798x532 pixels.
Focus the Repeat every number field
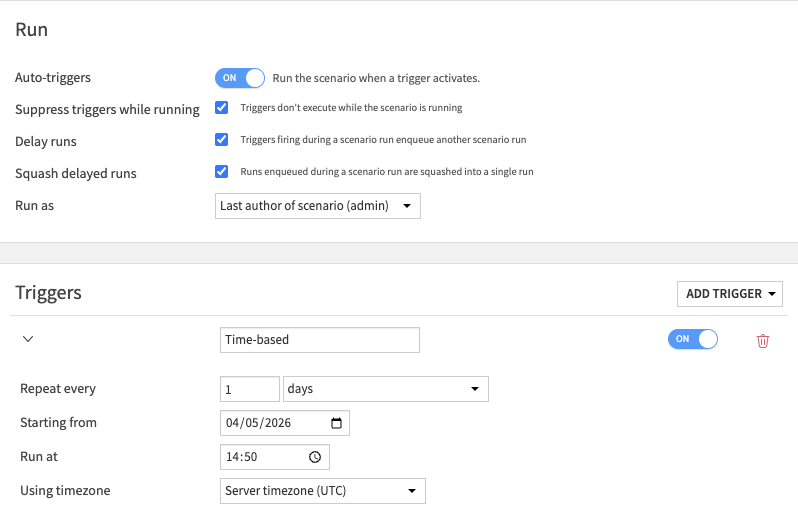pyautogui.click(x=250, y=389)
